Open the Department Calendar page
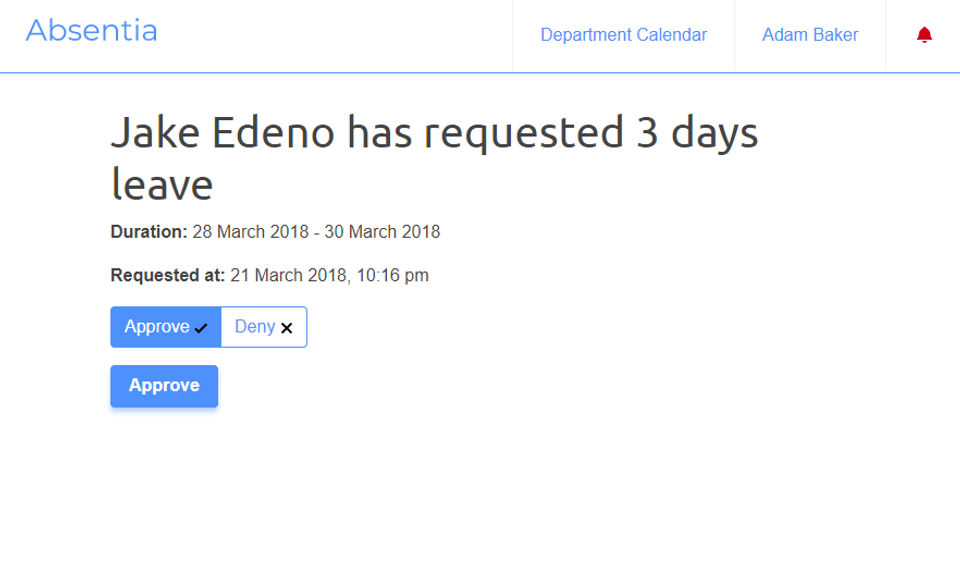Image resolution: width=960 pixels, height=567 pixels. (623, 35)
